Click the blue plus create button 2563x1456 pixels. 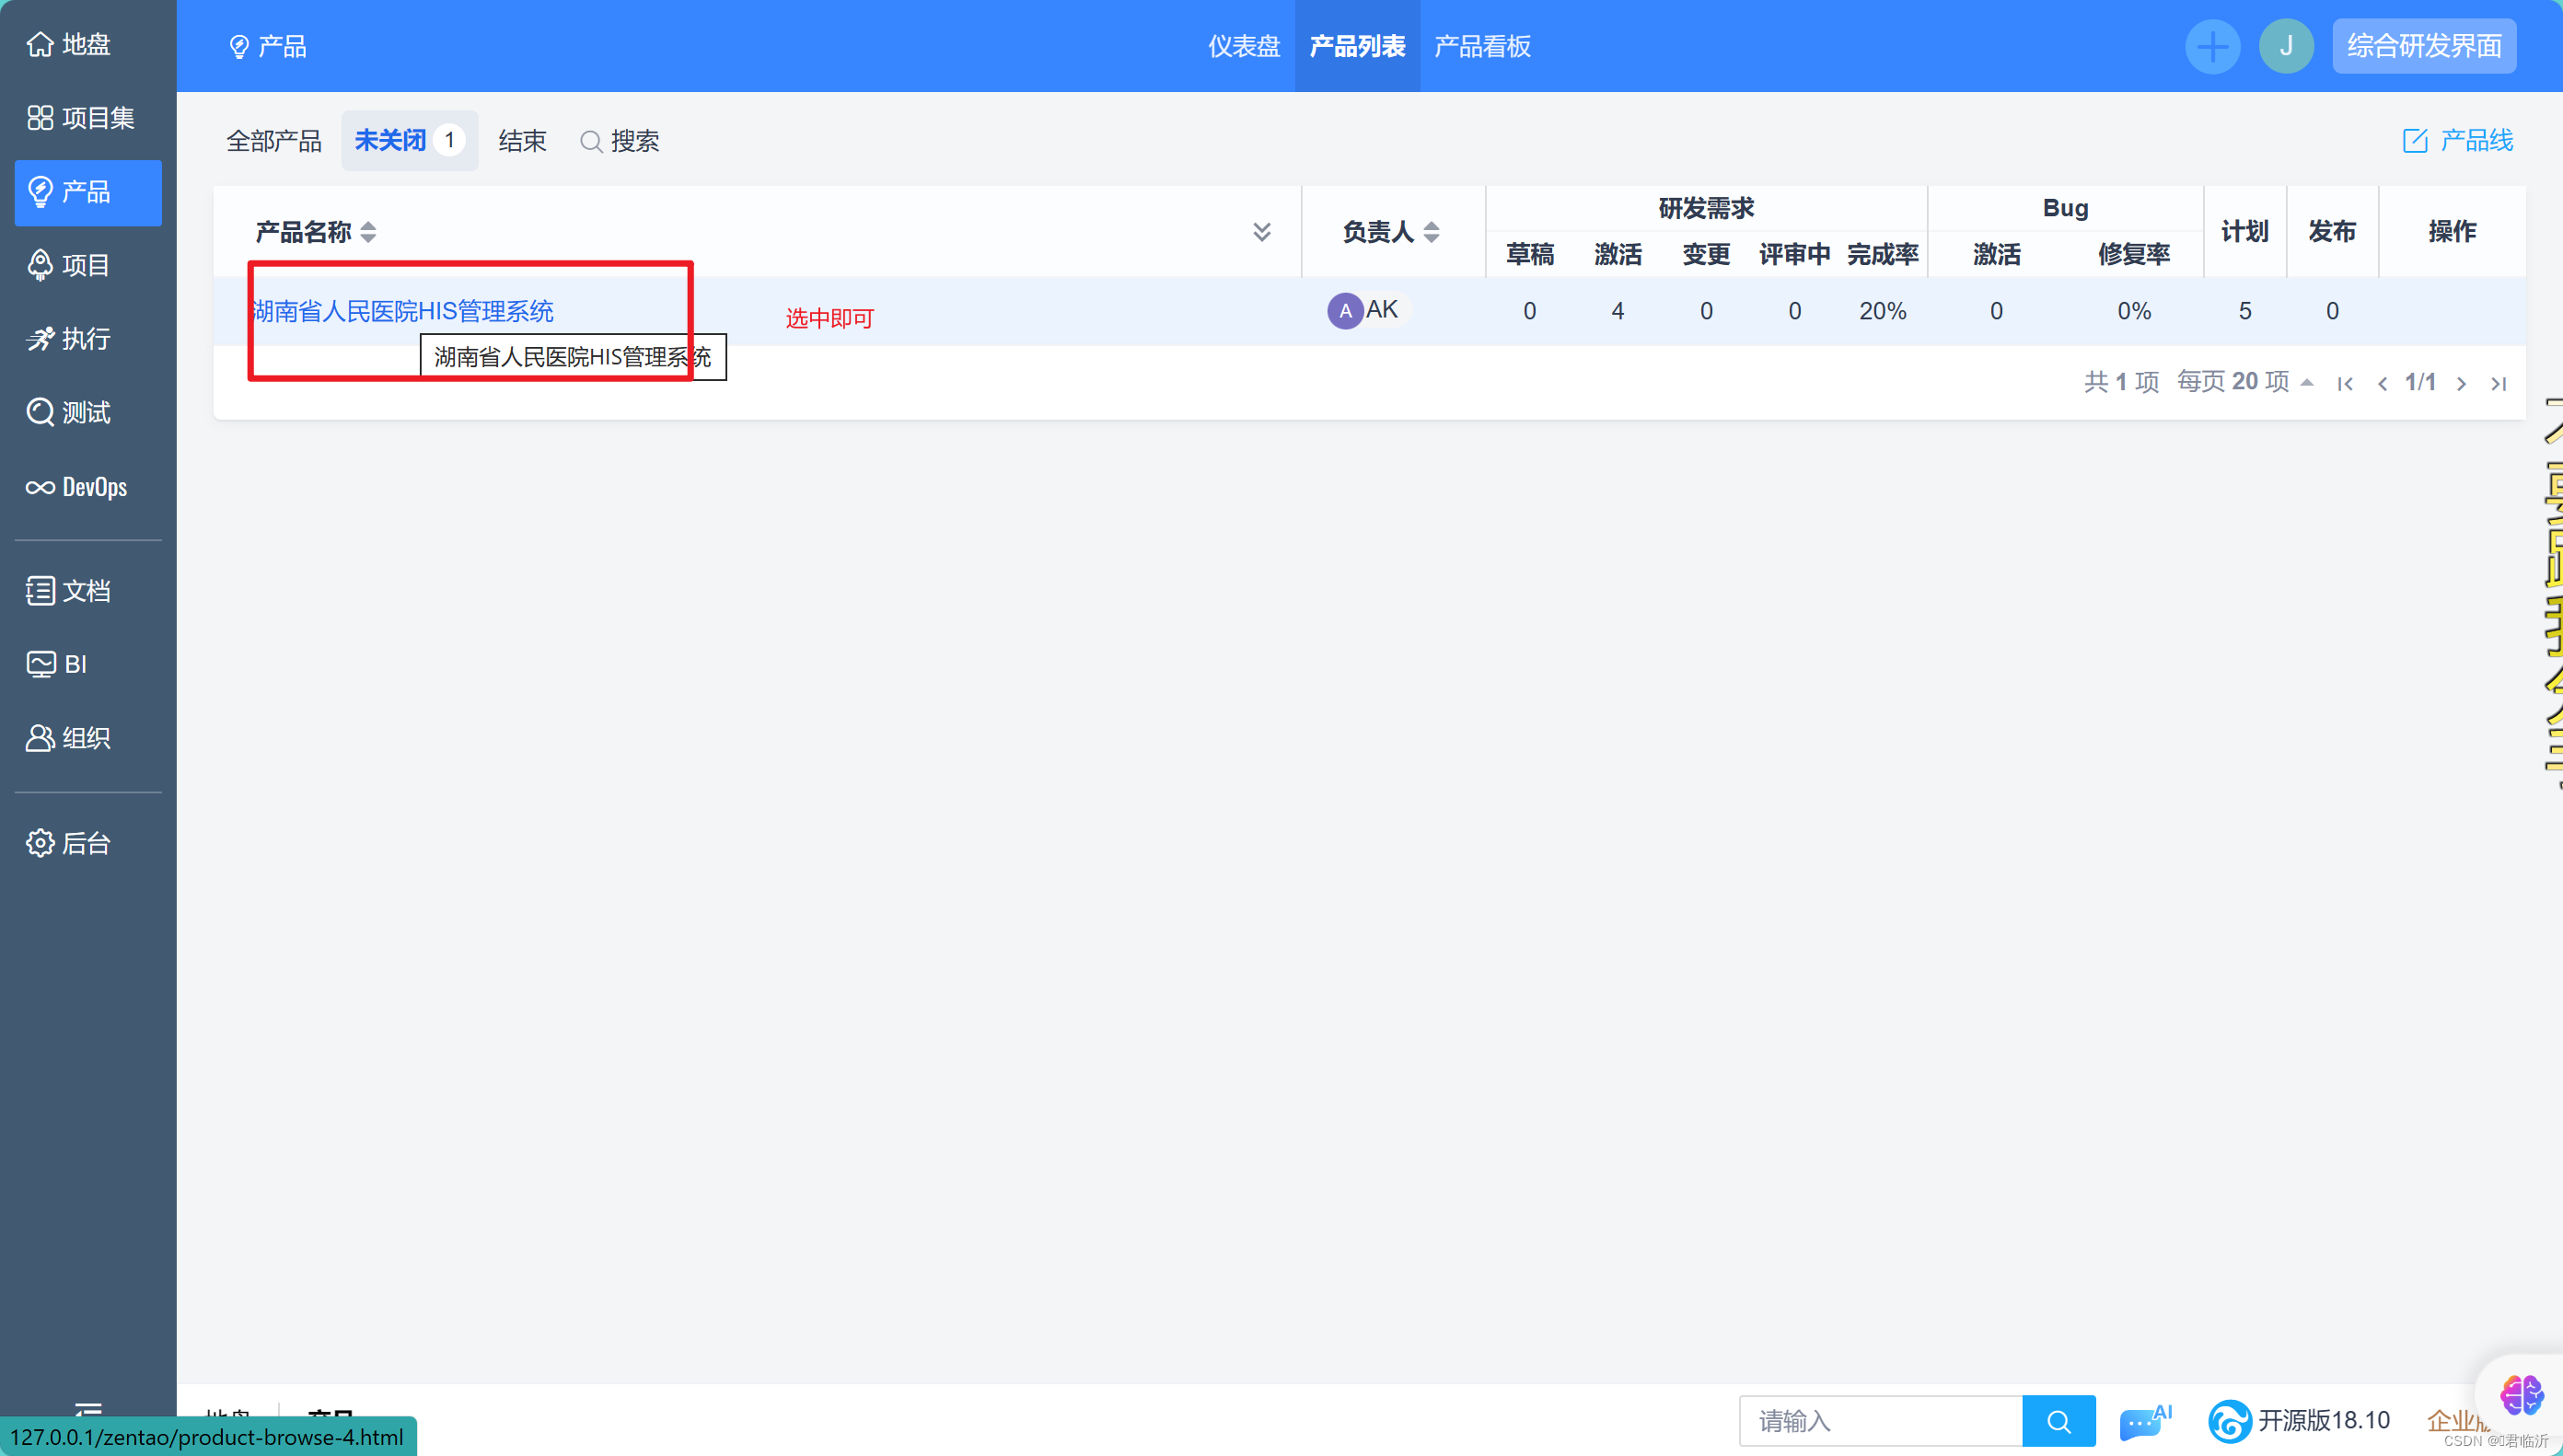pyautogui.click(x=2211, y=46)
